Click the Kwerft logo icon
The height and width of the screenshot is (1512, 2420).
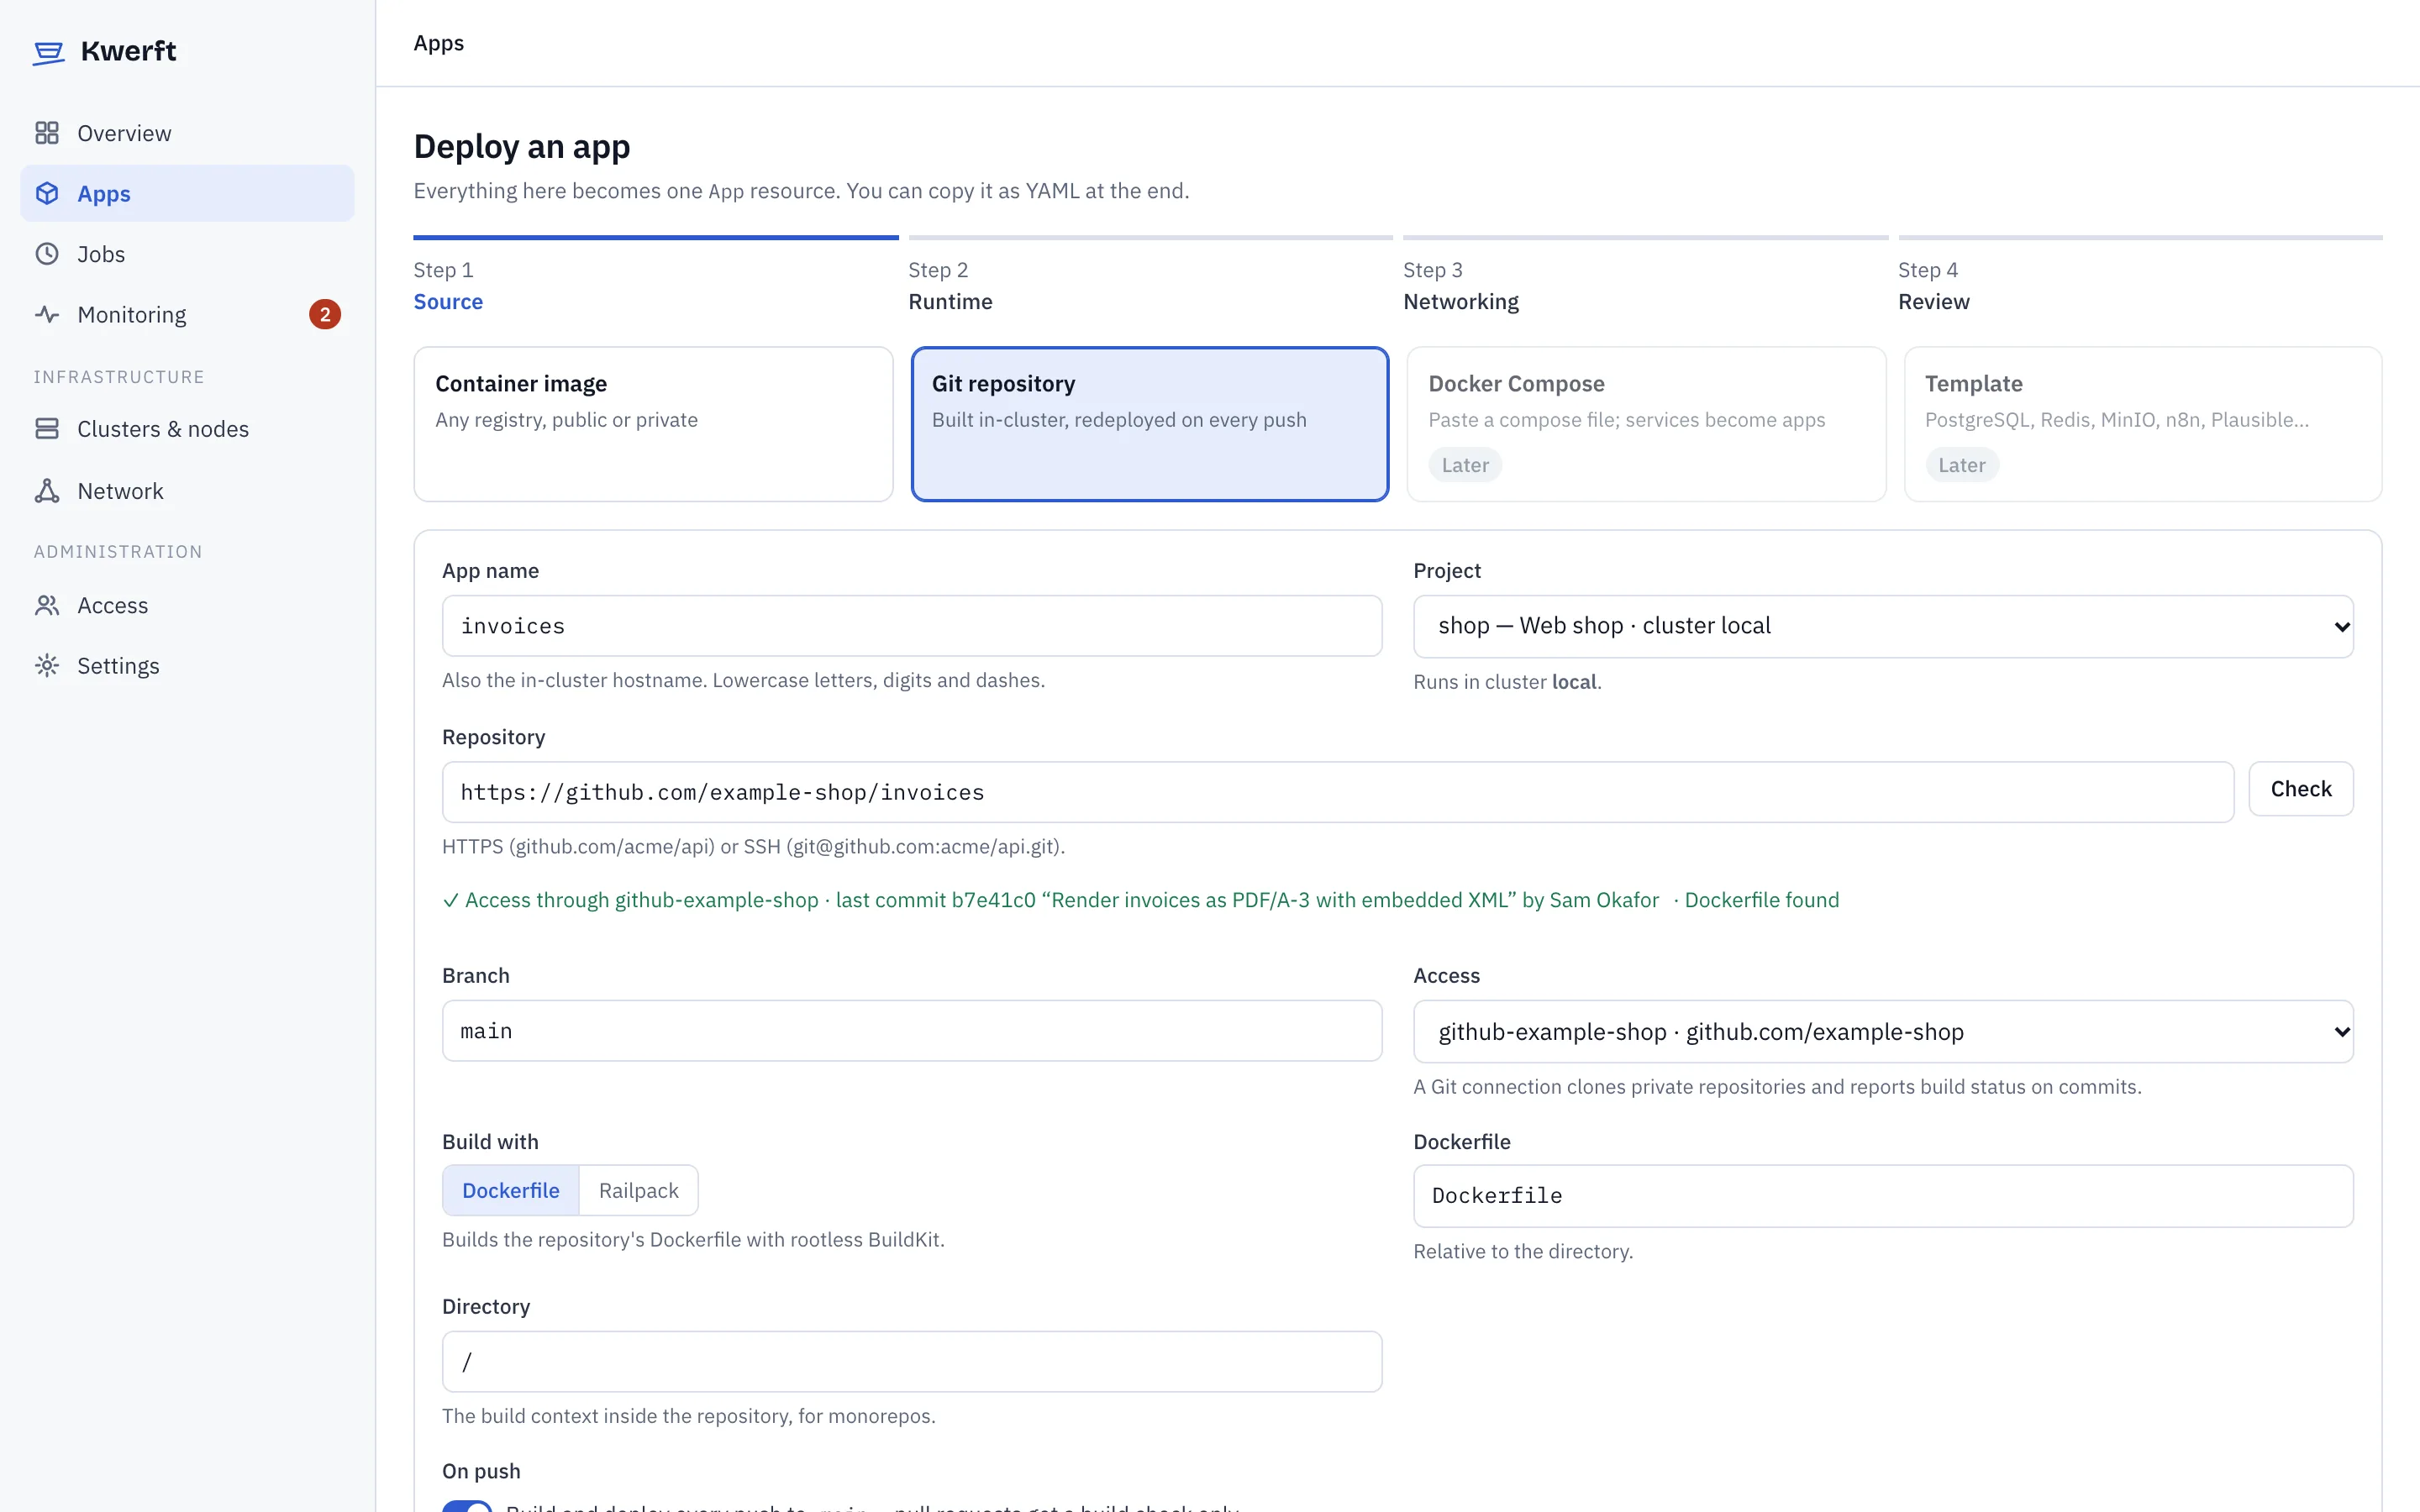point(48,52)
